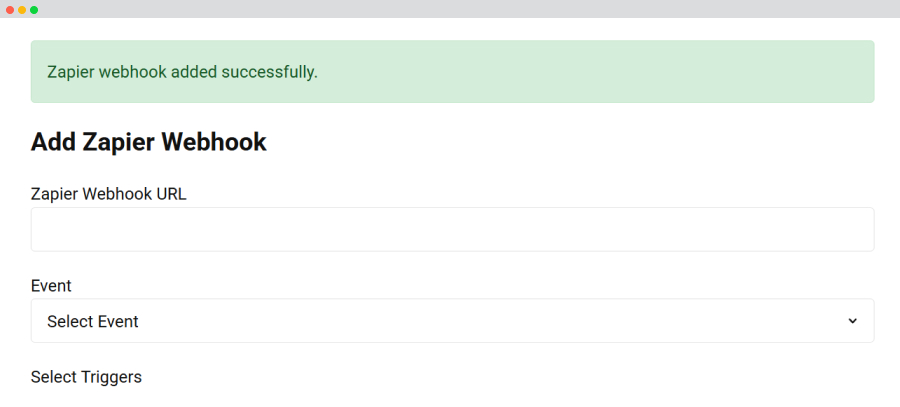Click the 'Select Triggers' label
900x407 pixels.
(86, 377)
